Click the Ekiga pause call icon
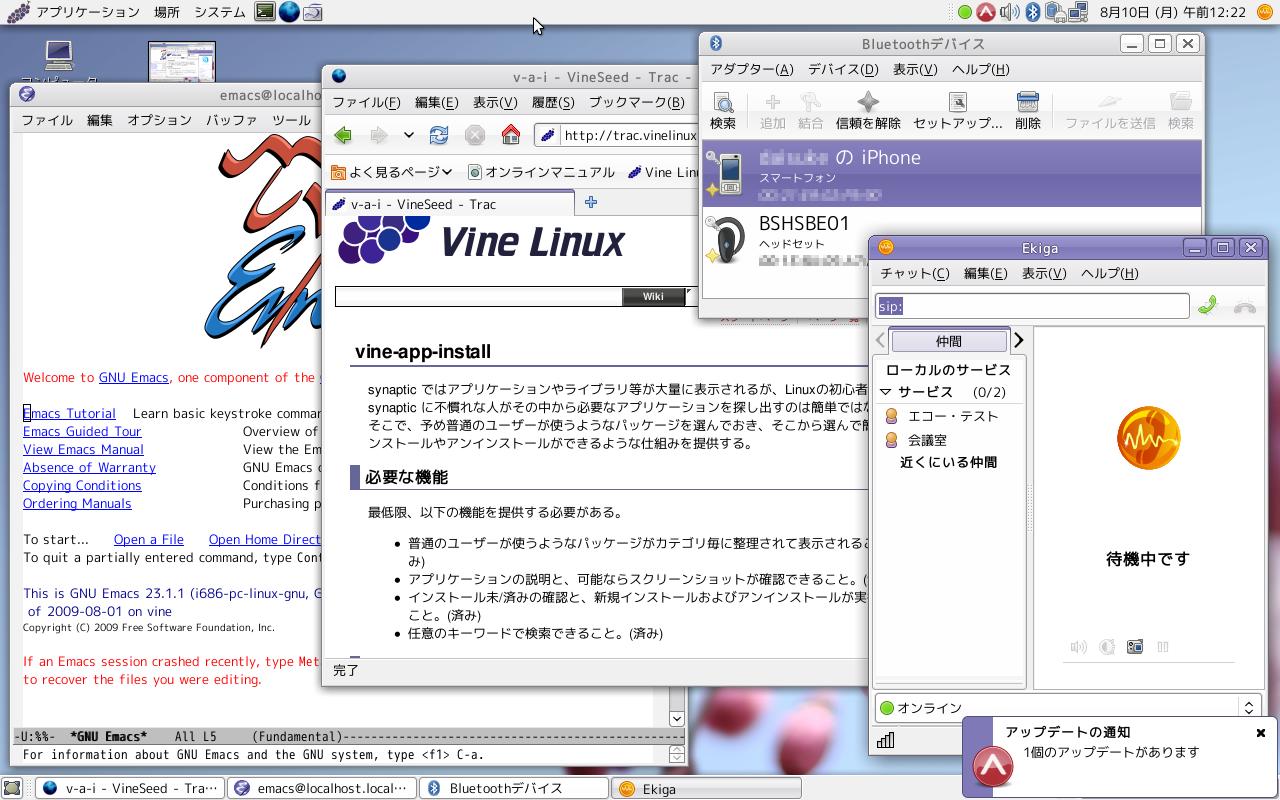 pos(1163,647)
